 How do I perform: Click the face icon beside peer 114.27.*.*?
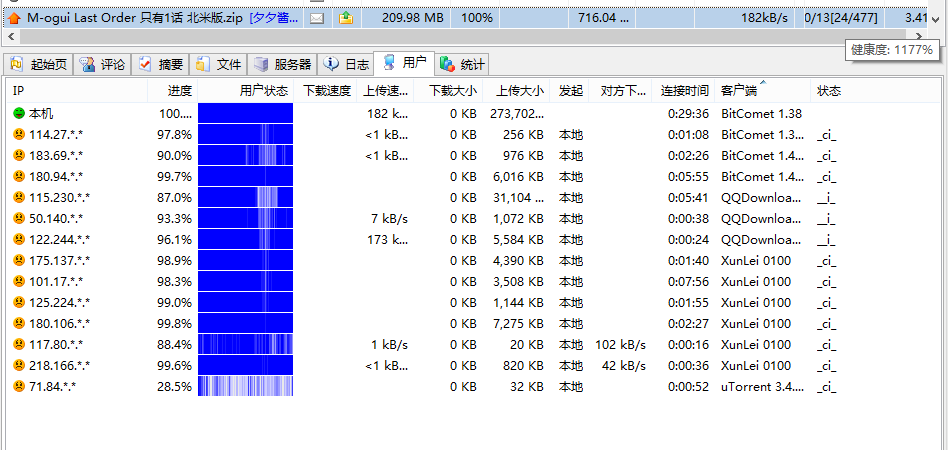pos(19,135)
